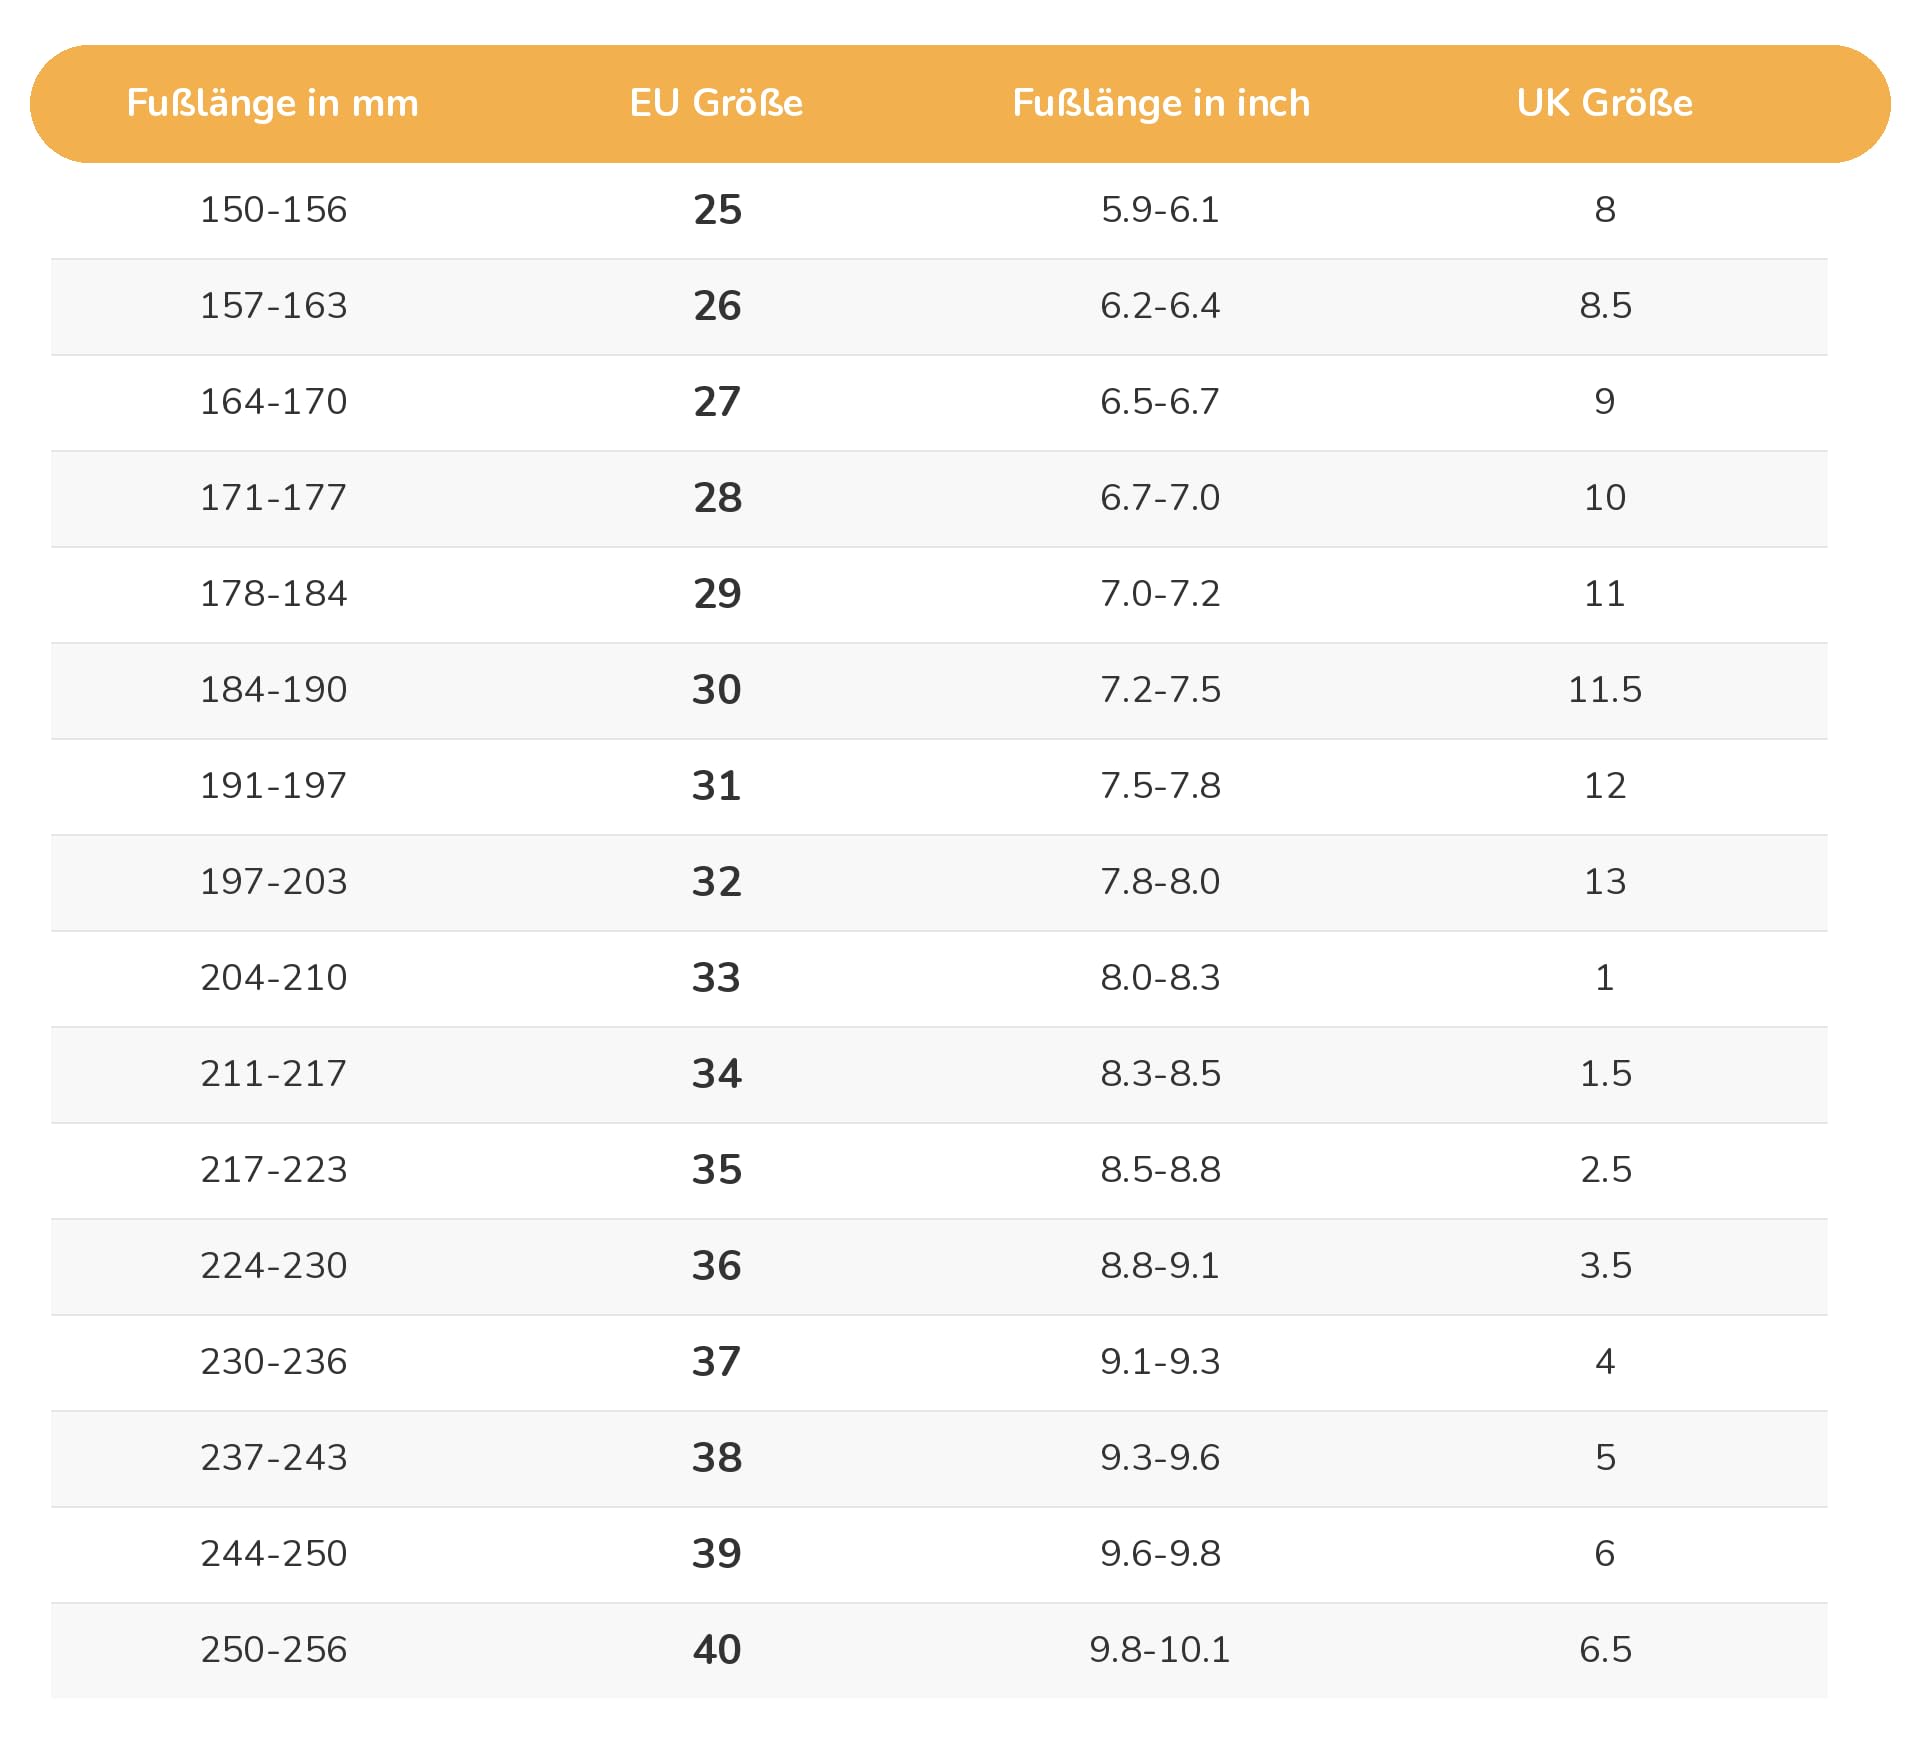Select the 'UK Größe' column header

pyautogui.click(x=1605, y=103)
